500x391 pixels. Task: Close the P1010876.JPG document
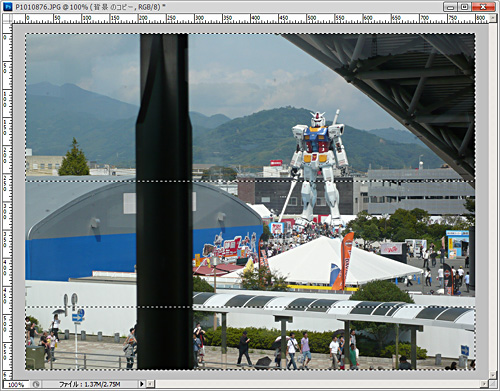click(x=483, y=7)
